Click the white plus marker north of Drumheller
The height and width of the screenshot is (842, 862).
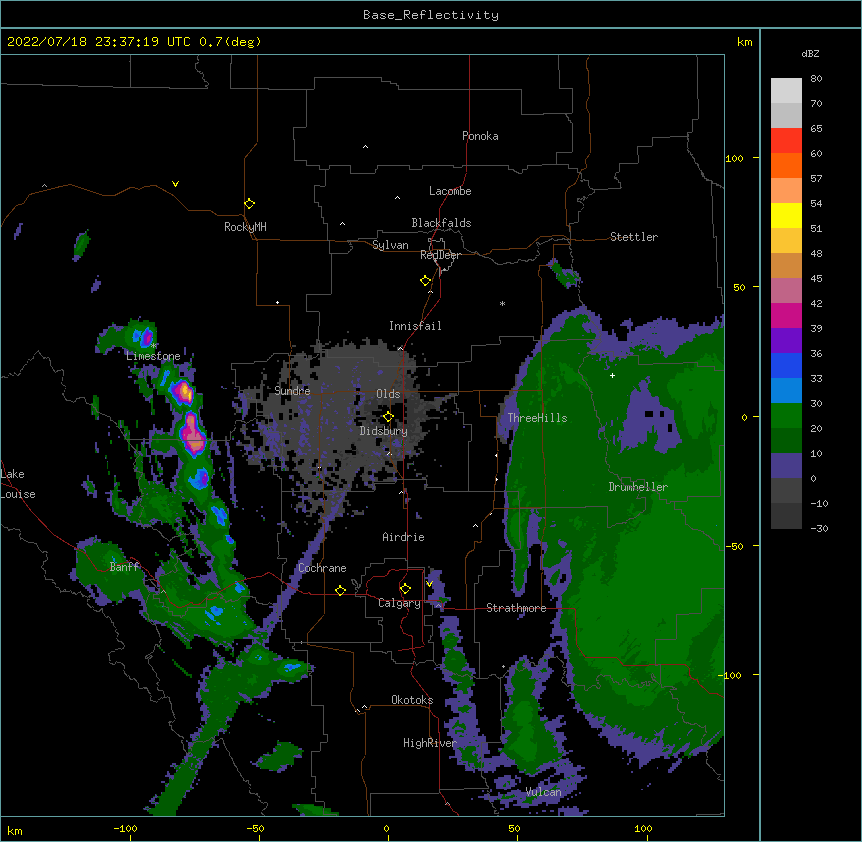click(612, 375)
